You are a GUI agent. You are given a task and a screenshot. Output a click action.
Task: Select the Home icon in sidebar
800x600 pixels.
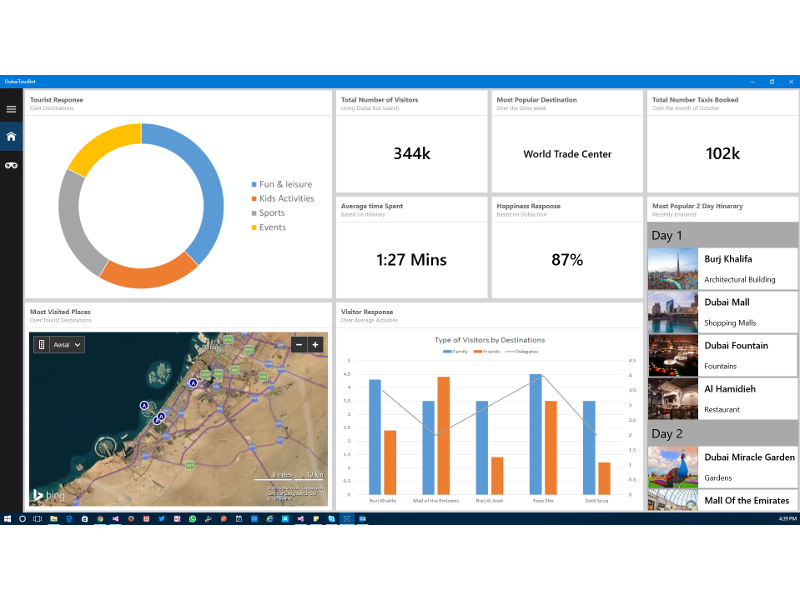click(x=11, y=137)
